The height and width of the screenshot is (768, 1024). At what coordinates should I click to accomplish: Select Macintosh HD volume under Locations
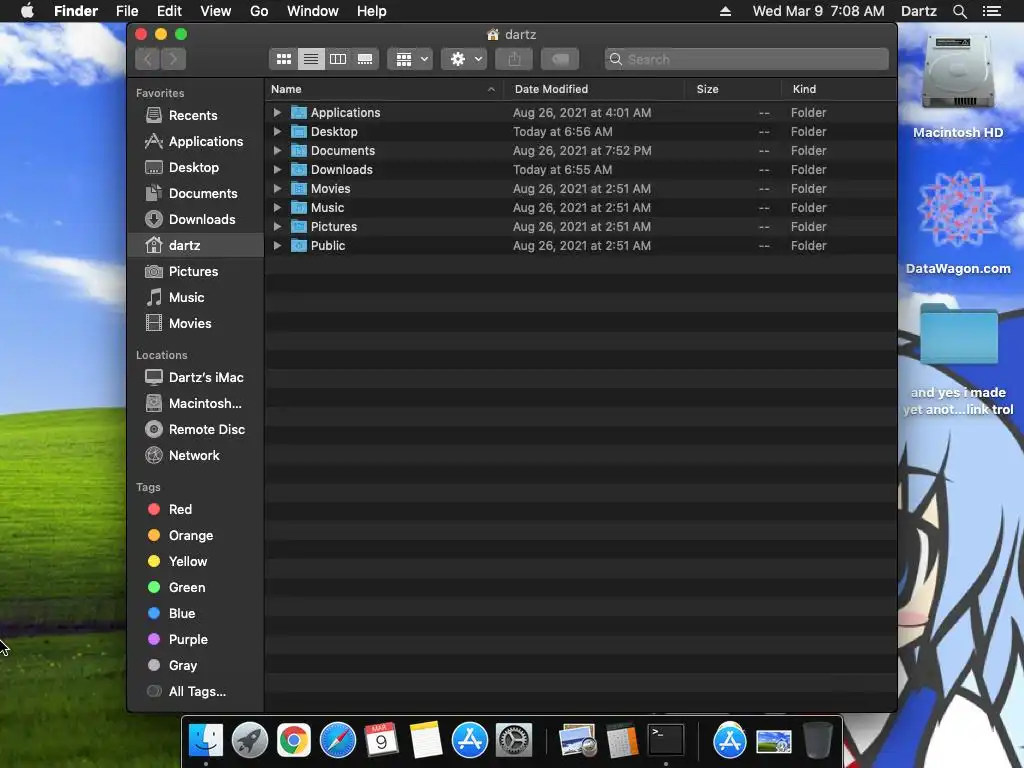click(195, 404)
